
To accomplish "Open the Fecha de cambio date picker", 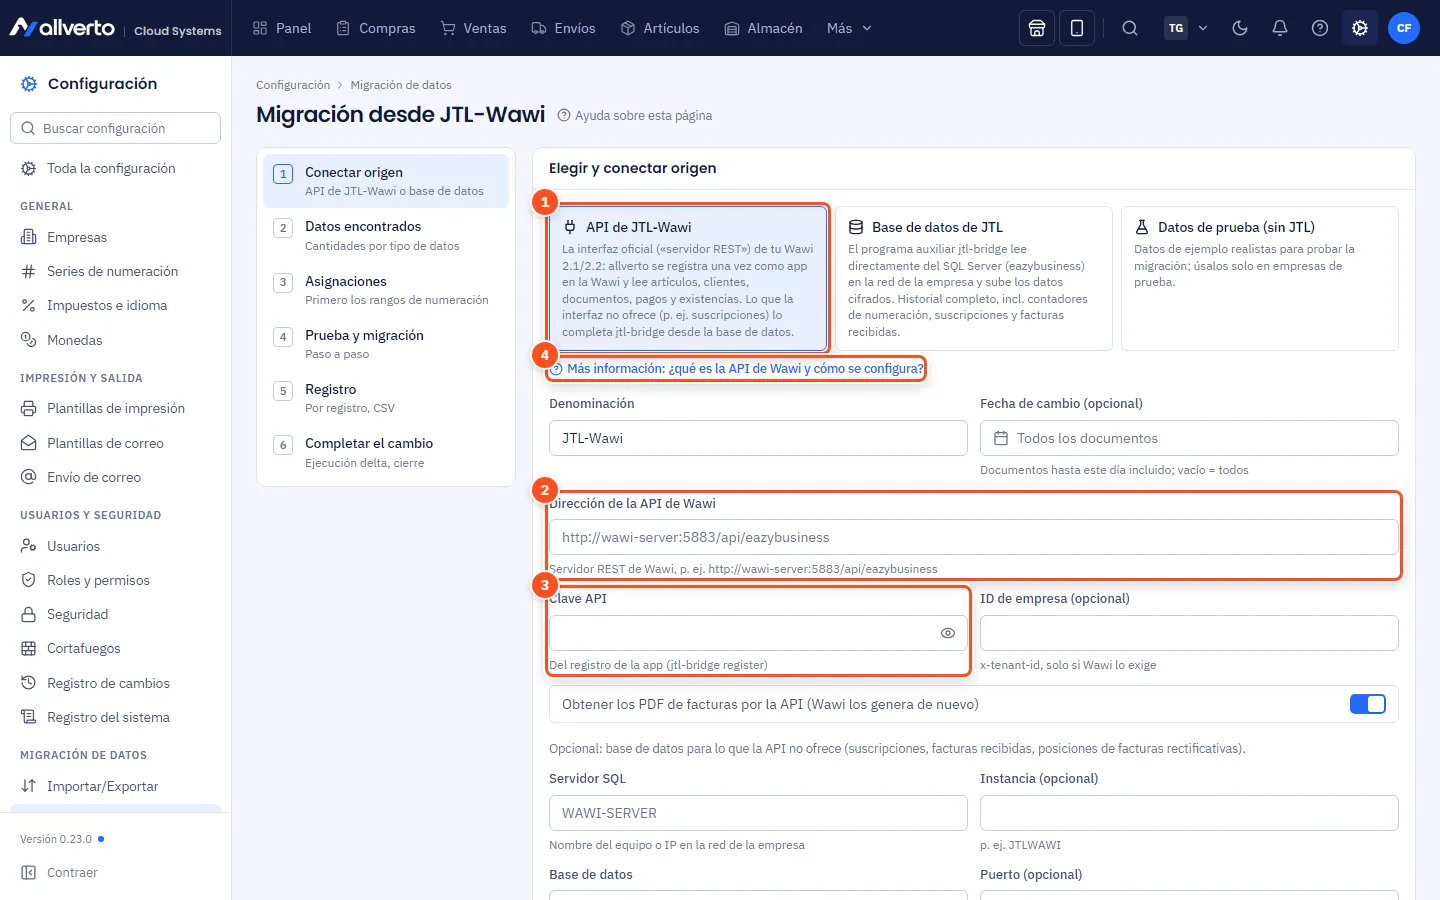I will 1189,438.
